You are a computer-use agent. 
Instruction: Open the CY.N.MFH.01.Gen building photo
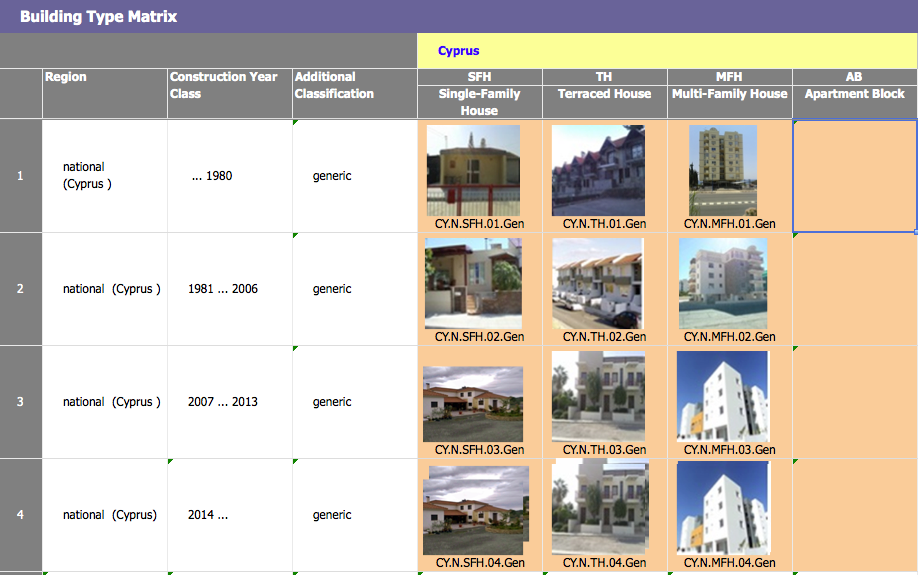point(722,170)
